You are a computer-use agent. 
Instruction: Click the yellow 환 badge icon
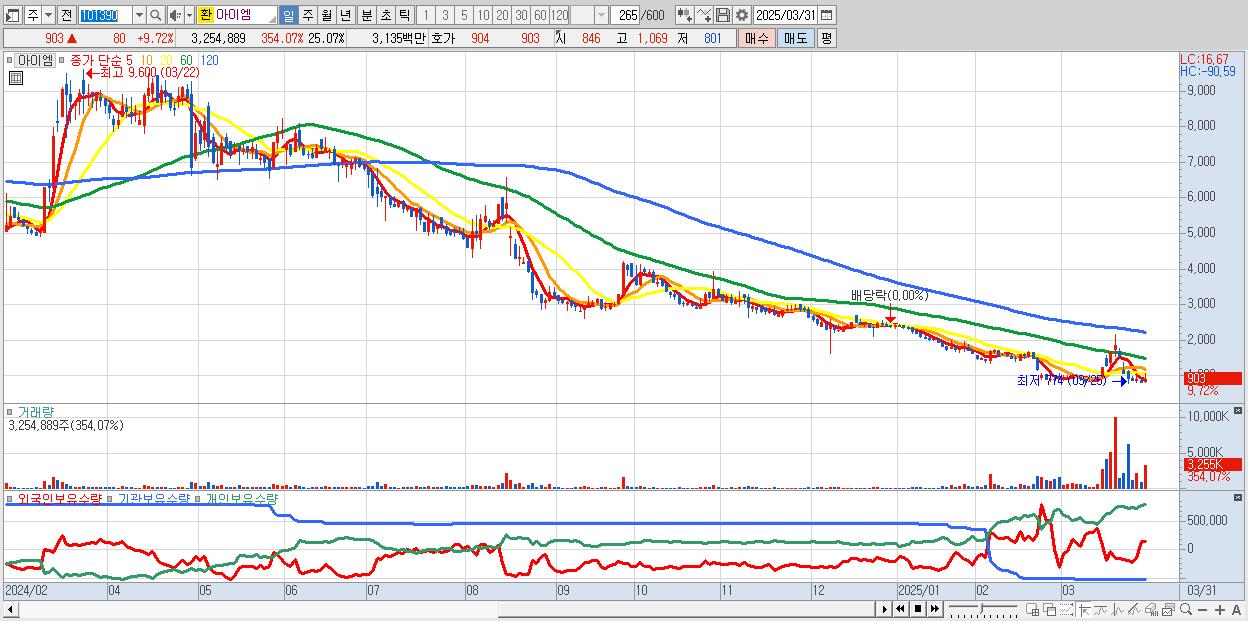205,15
